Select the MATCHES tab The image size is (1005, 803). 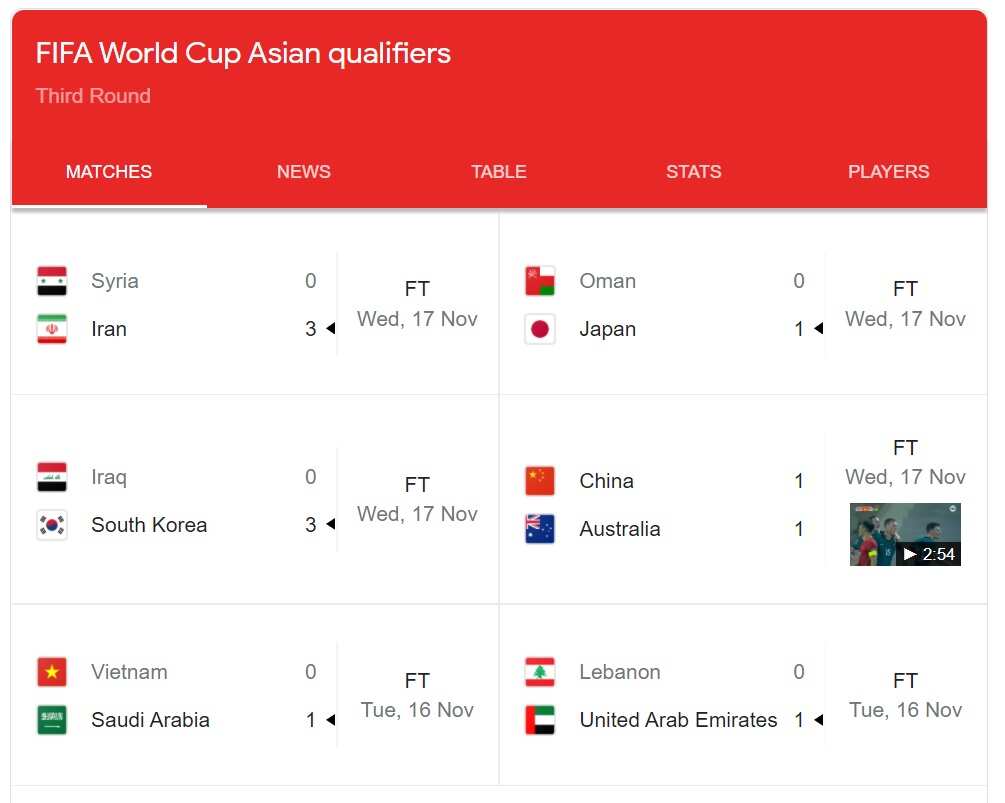click(108, 171)
